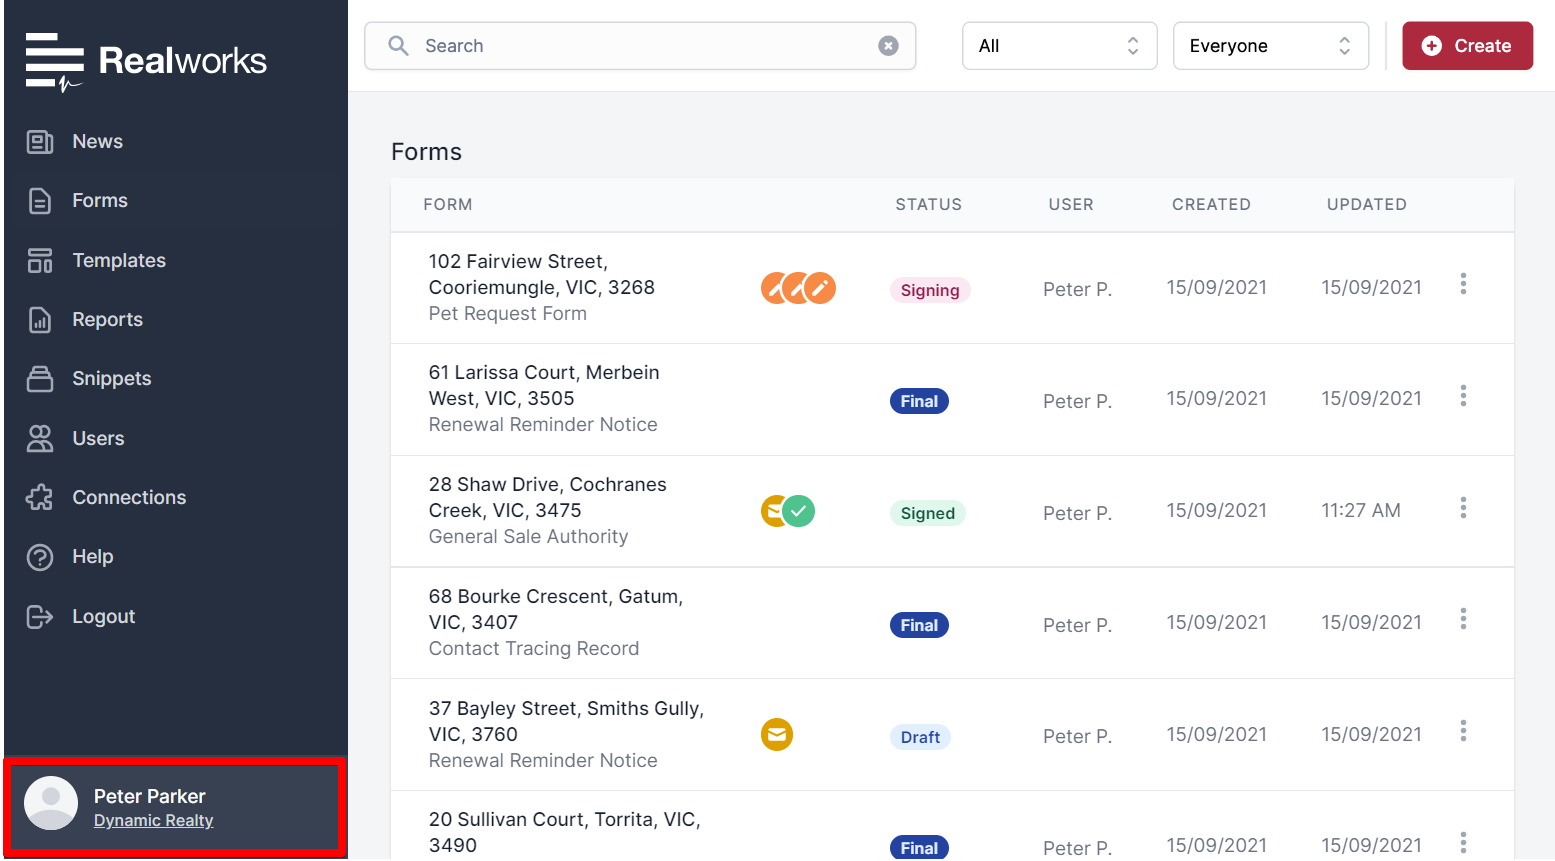Click the Help question mark icon
1555x861 pixels.
point(40,557)
